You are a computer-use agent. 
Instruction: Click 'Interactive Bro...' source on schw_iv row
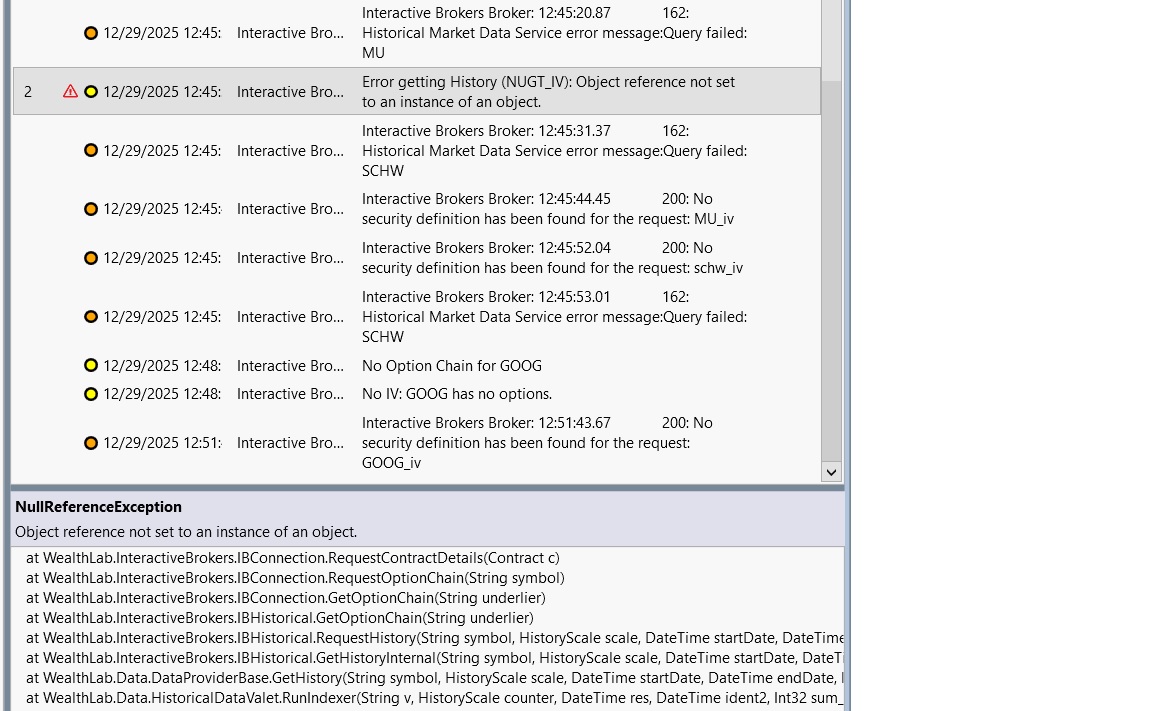tap(290, 258)
